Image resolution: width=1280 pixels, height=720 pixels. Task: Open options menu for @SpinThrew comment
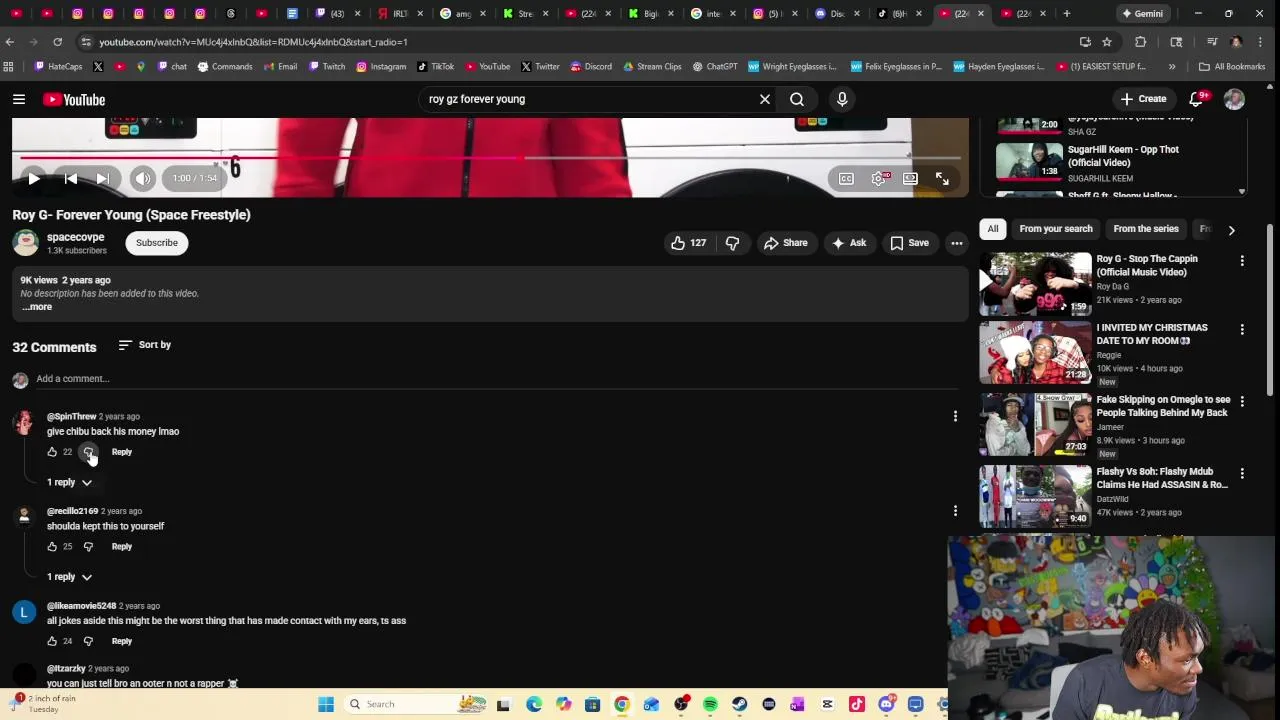(x=955, y=416)
